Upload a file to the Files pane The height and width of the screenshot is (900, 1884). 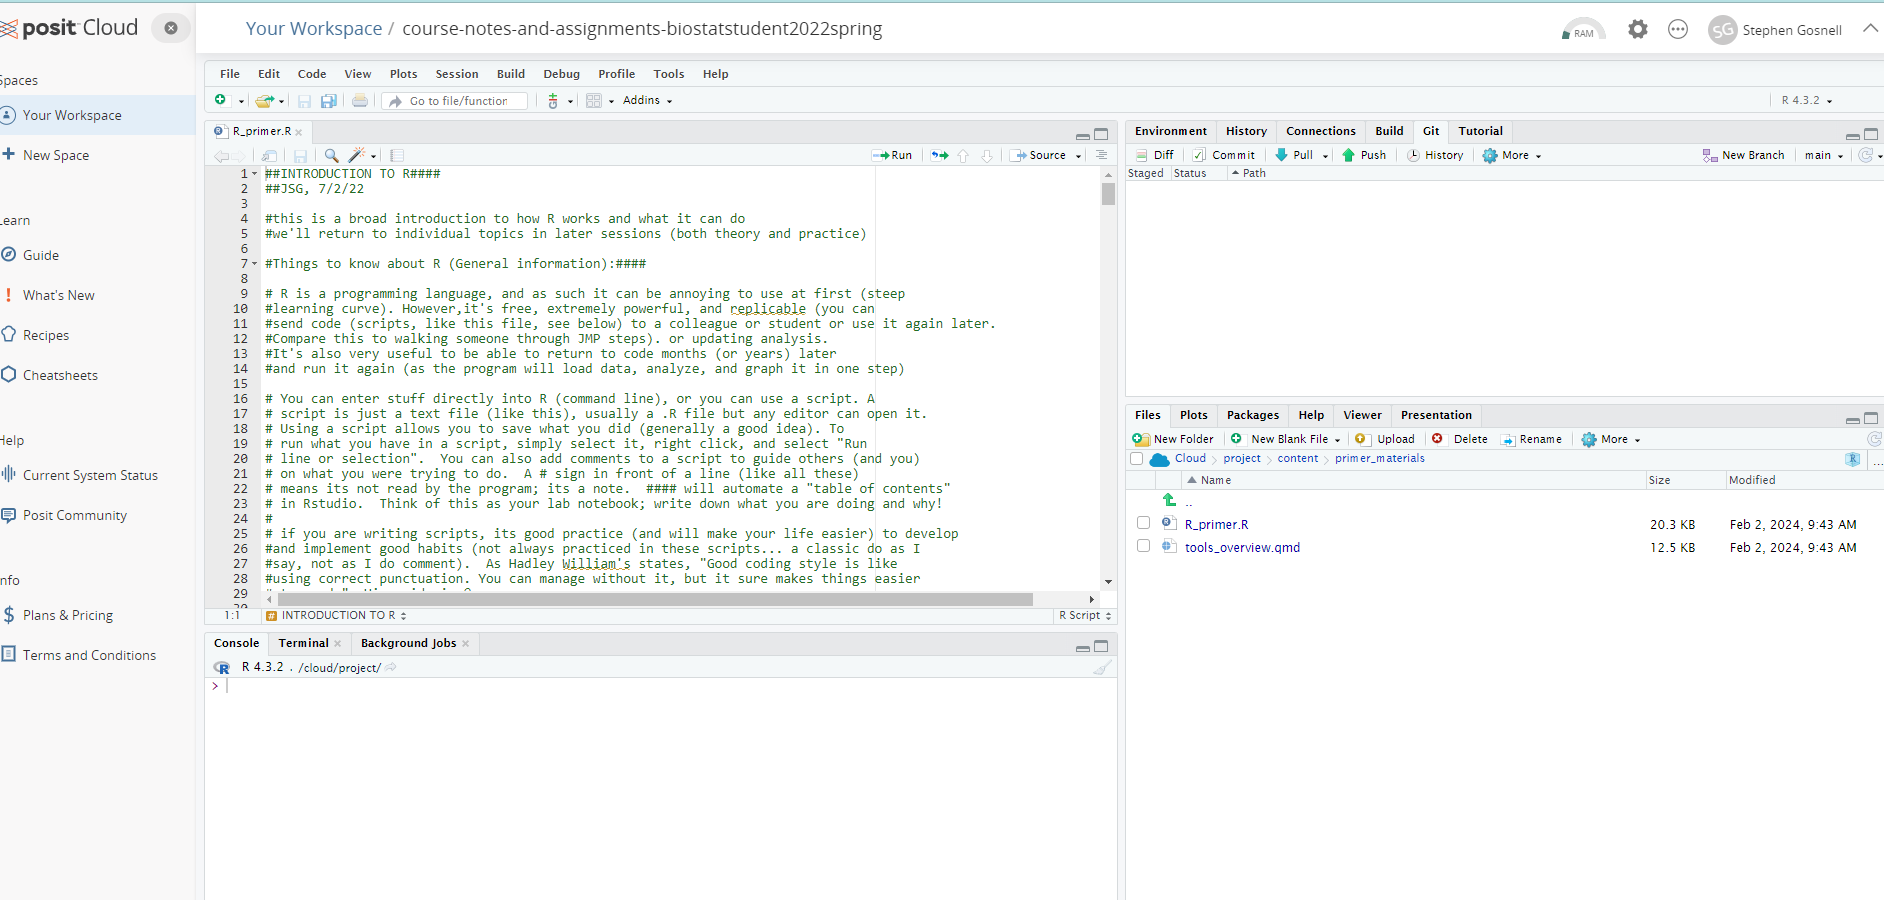pos(1384,439)
